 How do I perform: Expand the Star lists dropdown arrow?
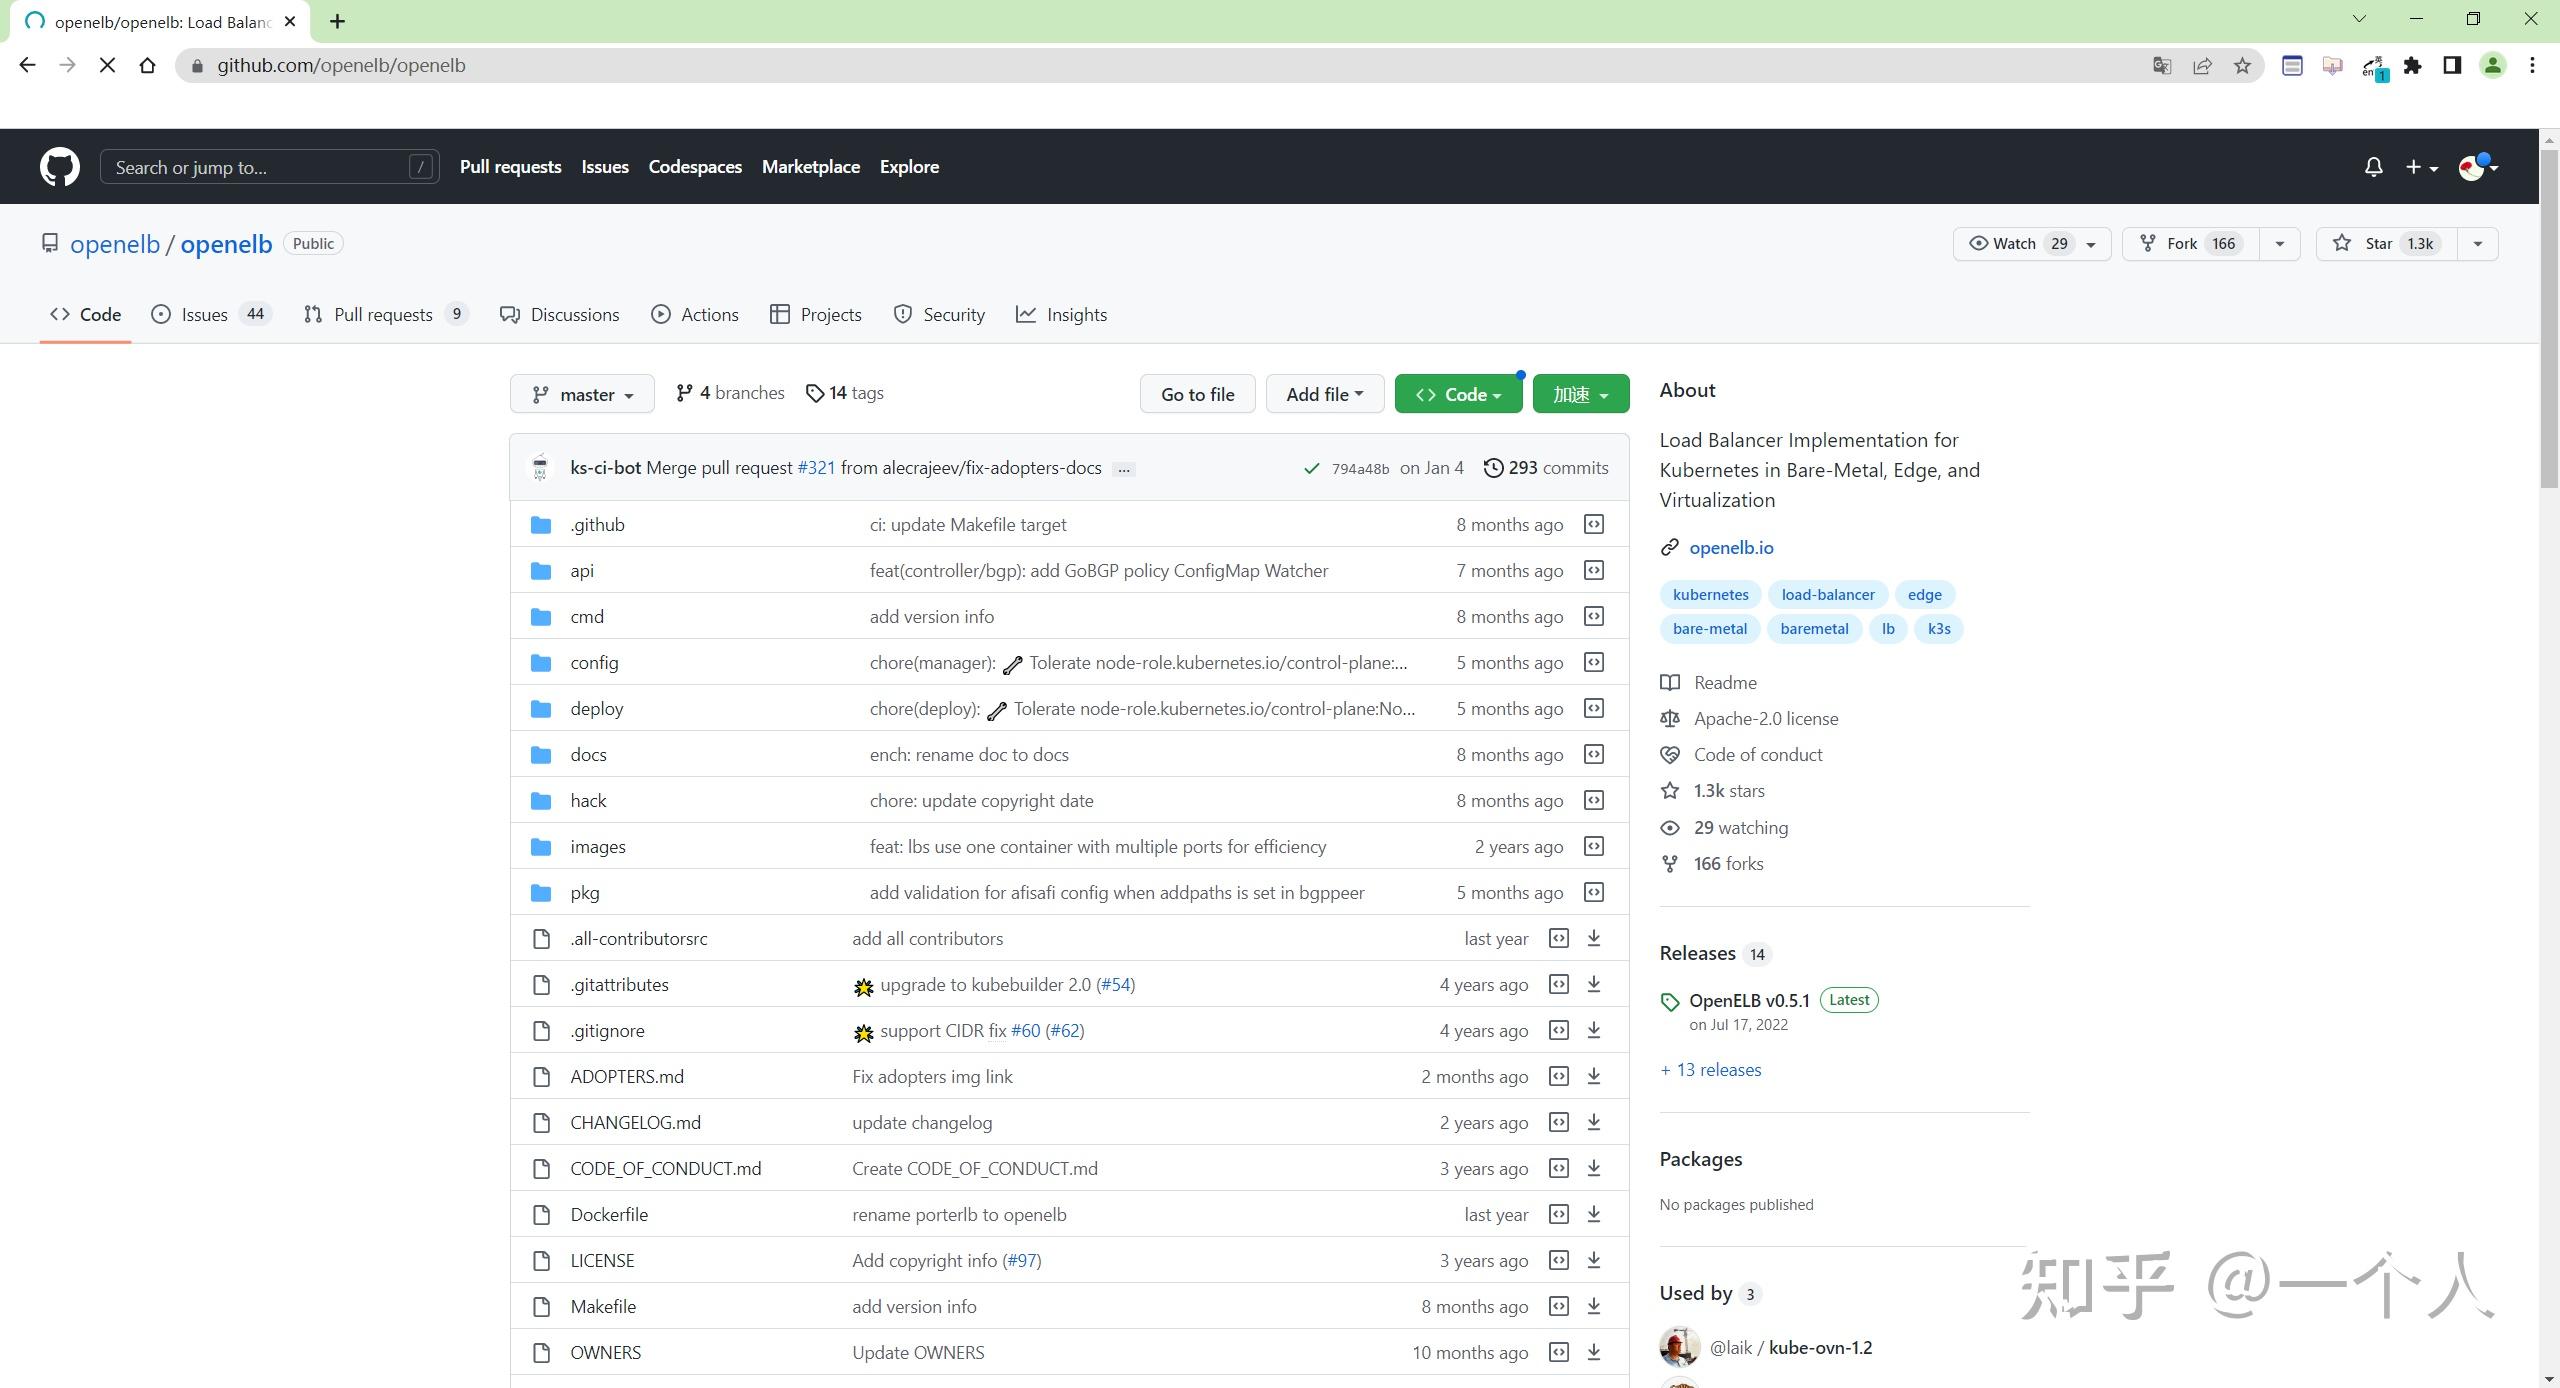tap(2477, 243)
